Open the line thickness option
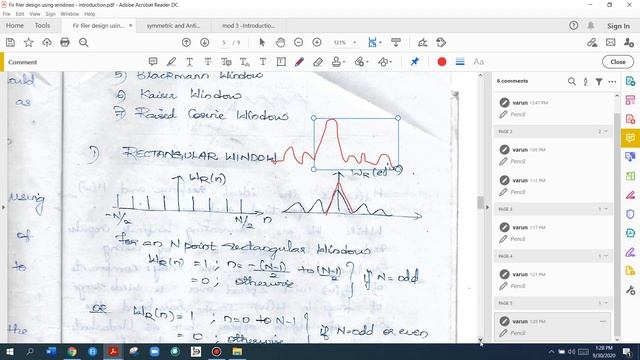This screenshot has width=640, height=360. (x=460, y=62)
